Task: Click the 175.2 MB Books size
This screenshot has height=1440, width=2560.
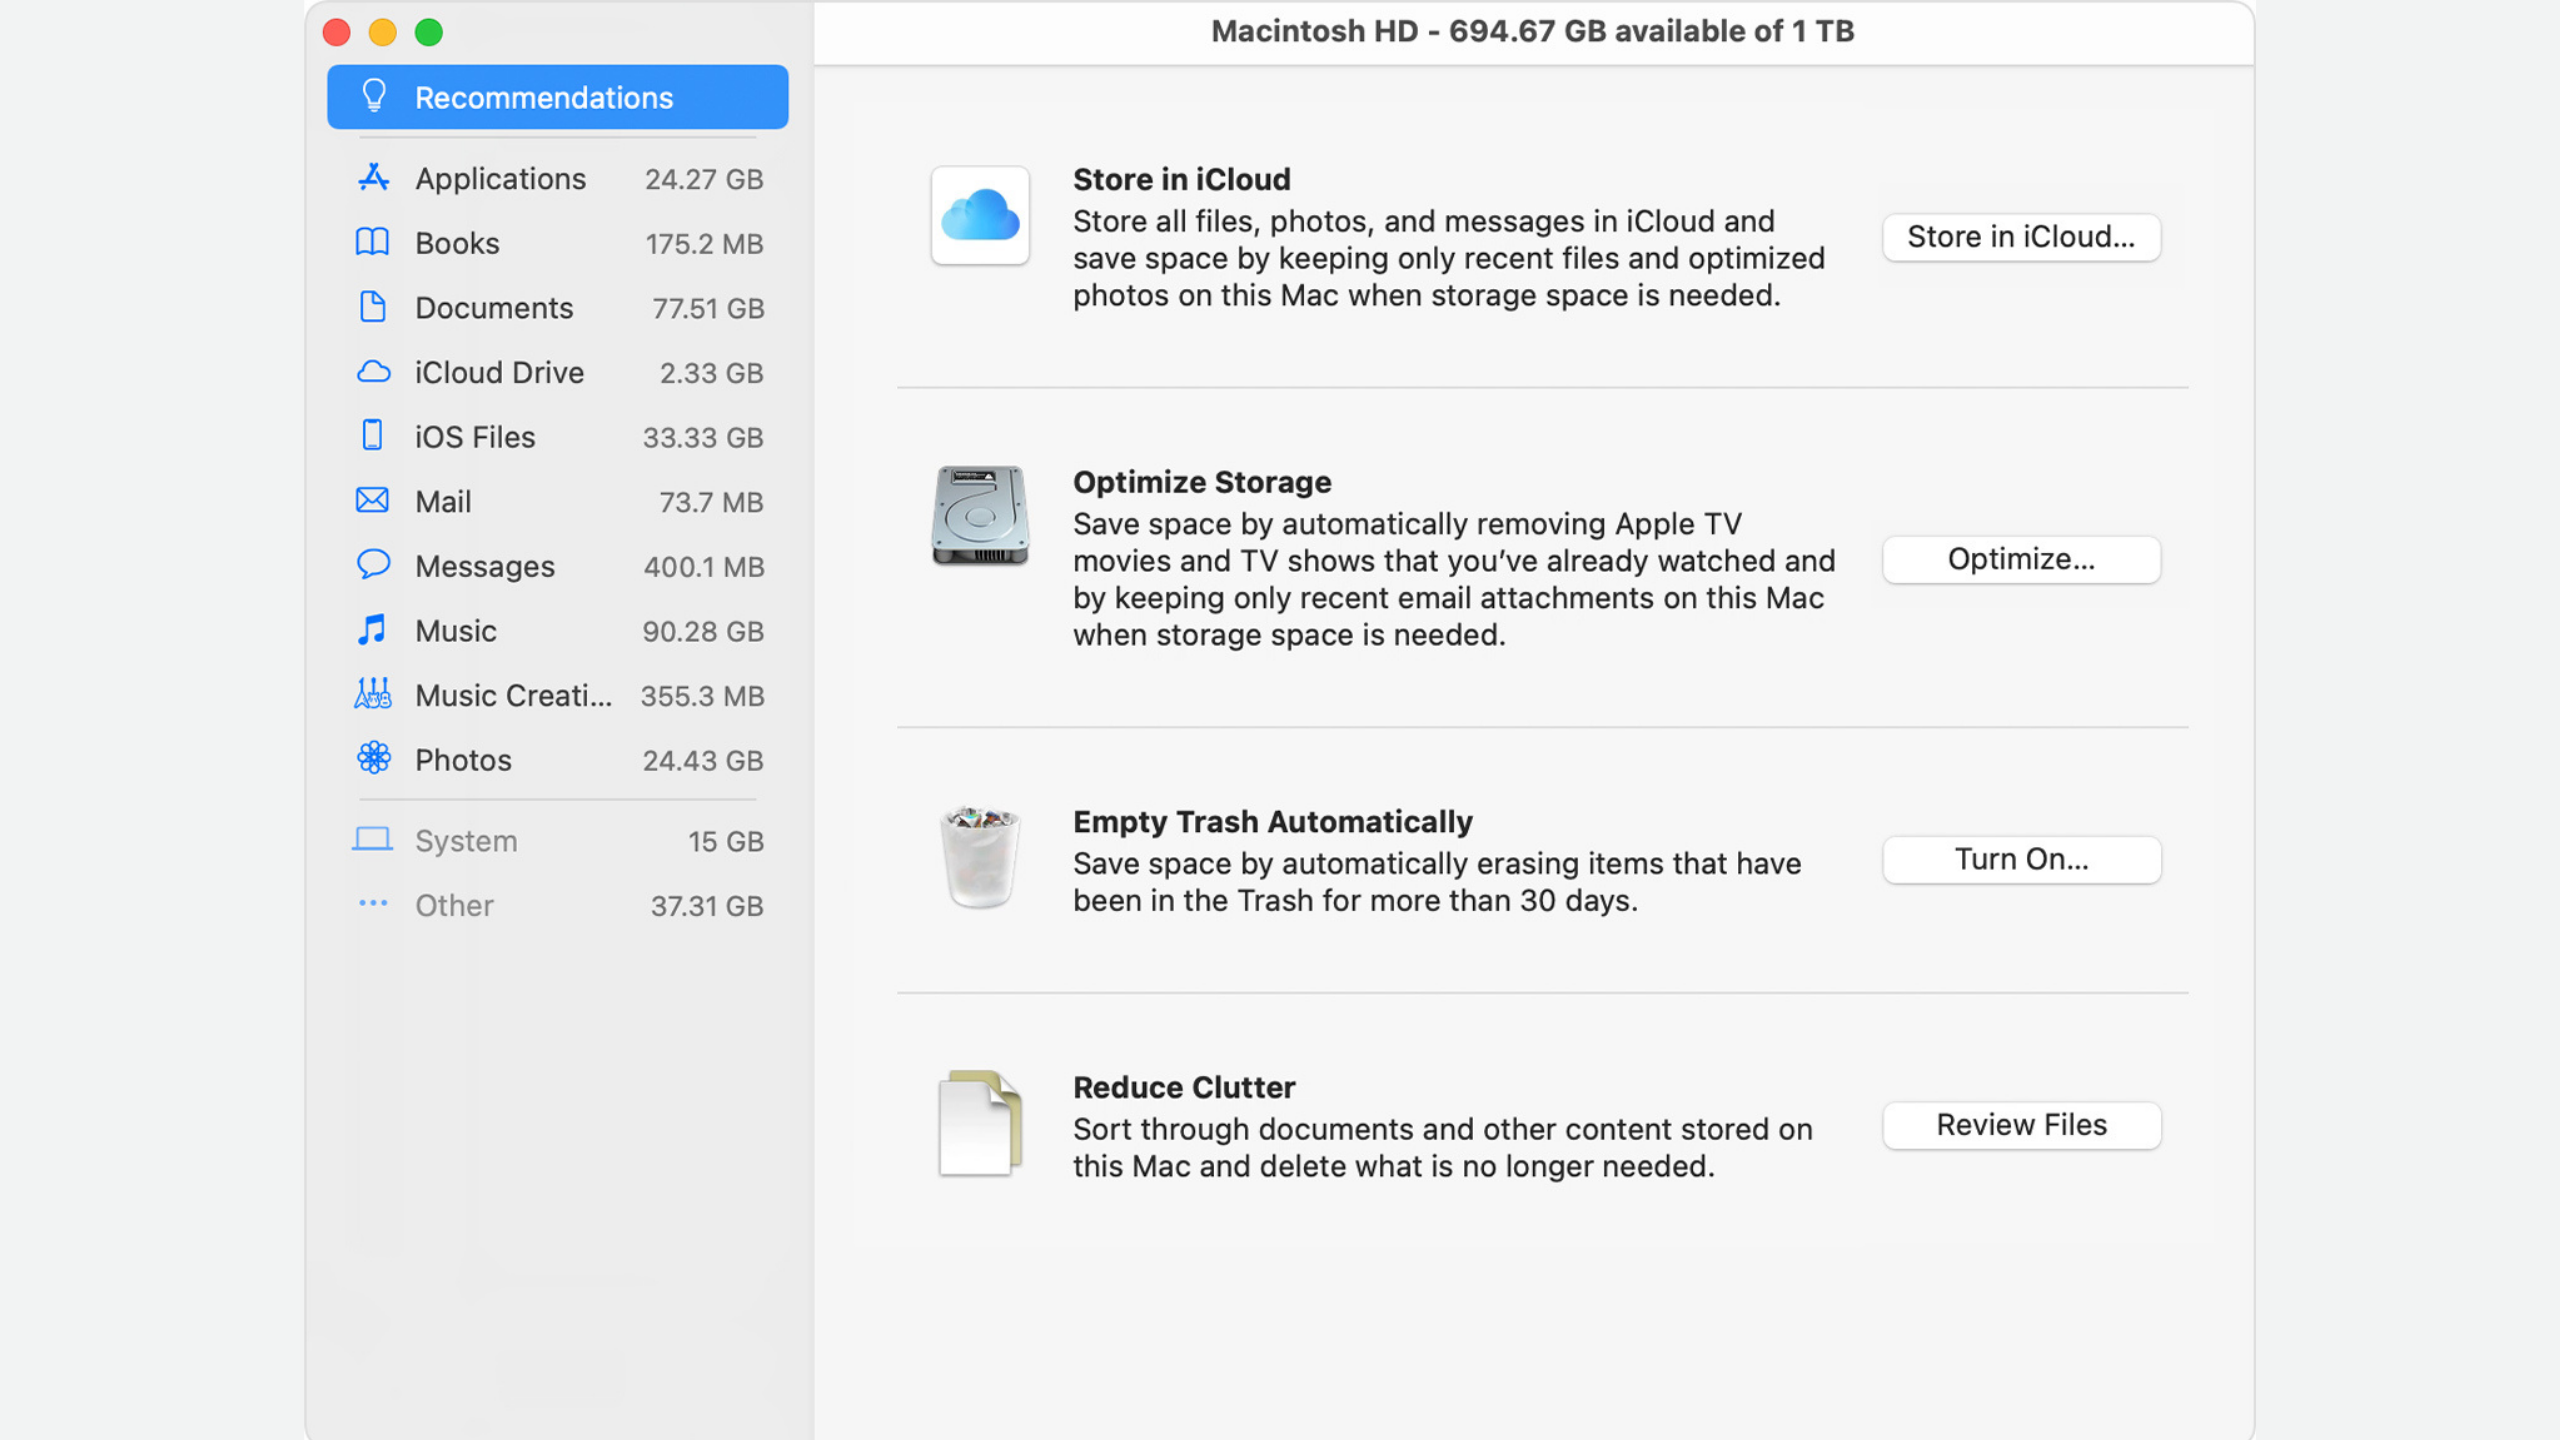Action: 704,244
